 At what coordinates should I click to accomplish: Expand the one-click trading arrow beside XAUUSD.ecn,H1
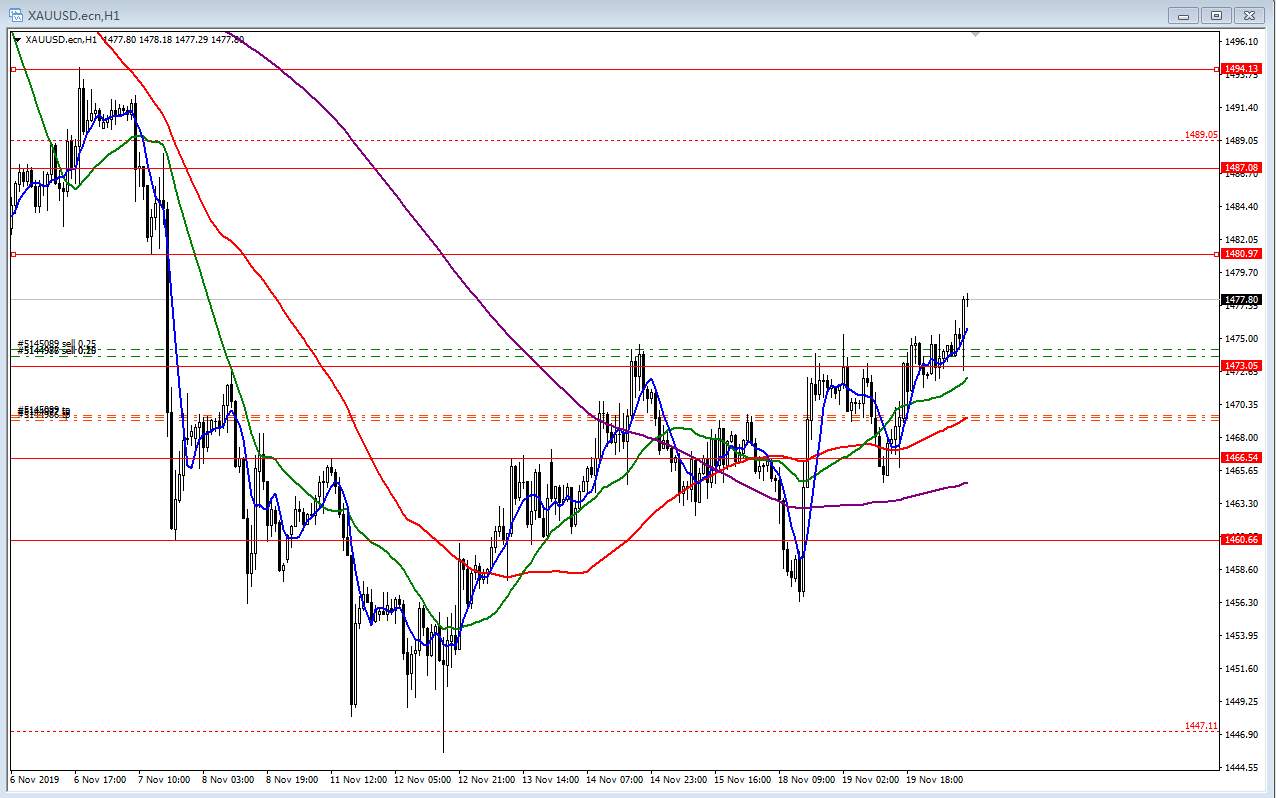[x=17, y=39]
